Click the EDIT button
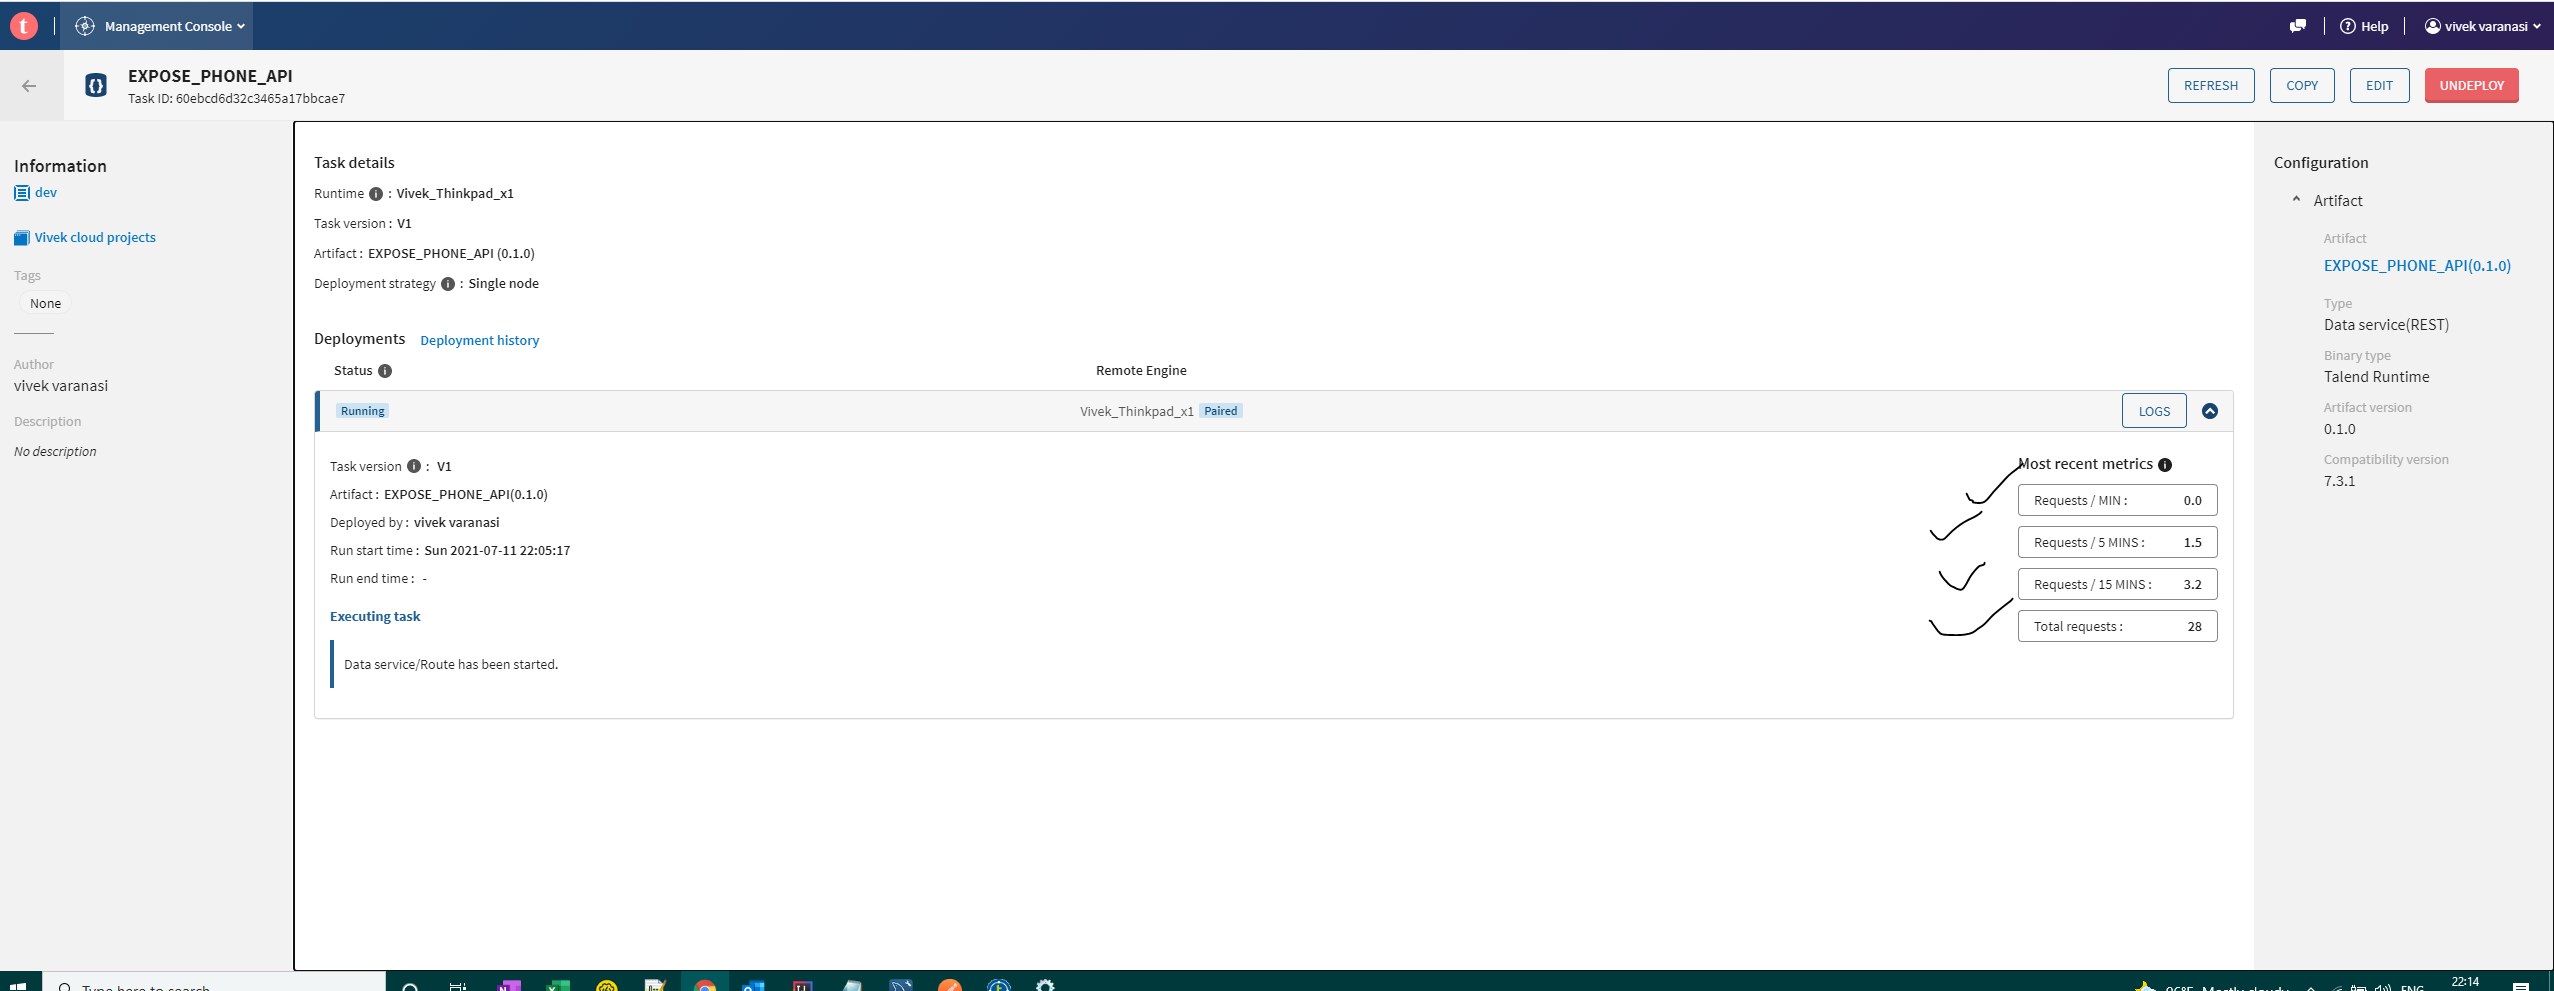Screen dimensions: 2554x991 point(2379,86)
